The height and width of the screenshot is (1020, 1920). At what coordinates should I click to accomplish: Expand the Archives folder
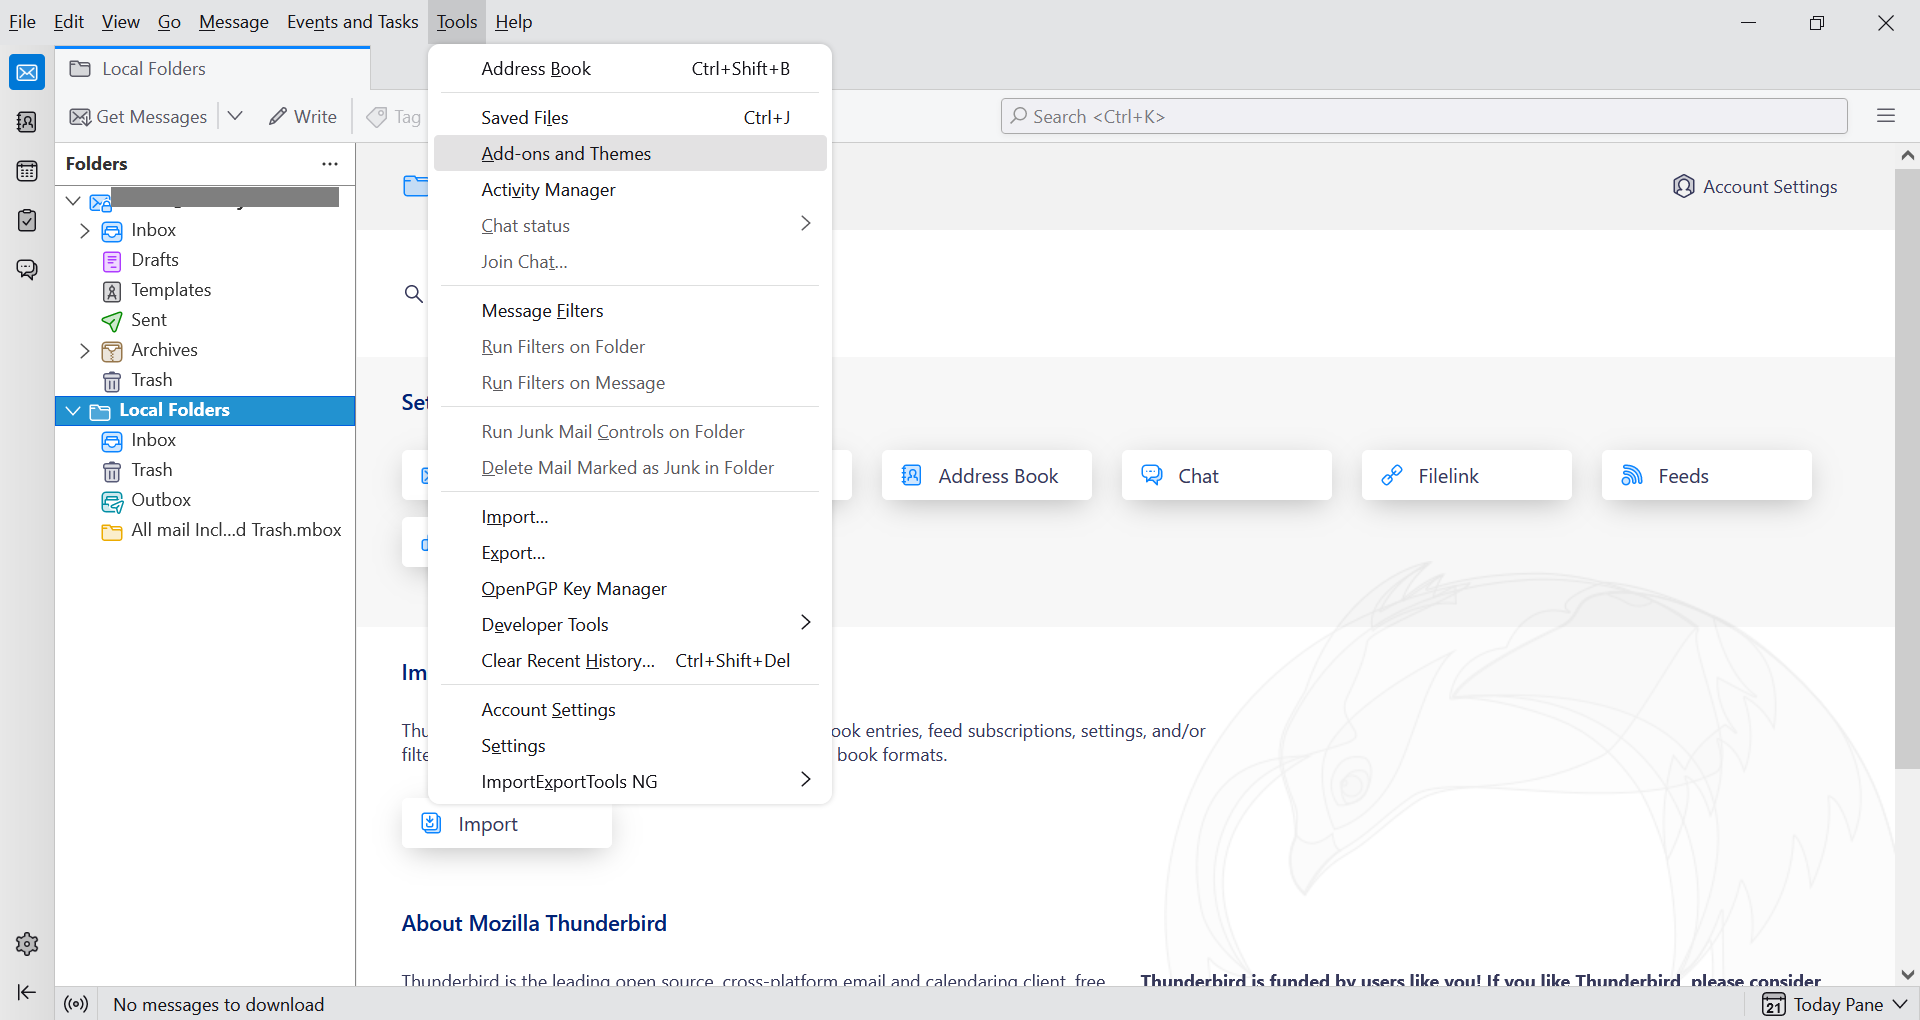(x=85, y=351)
